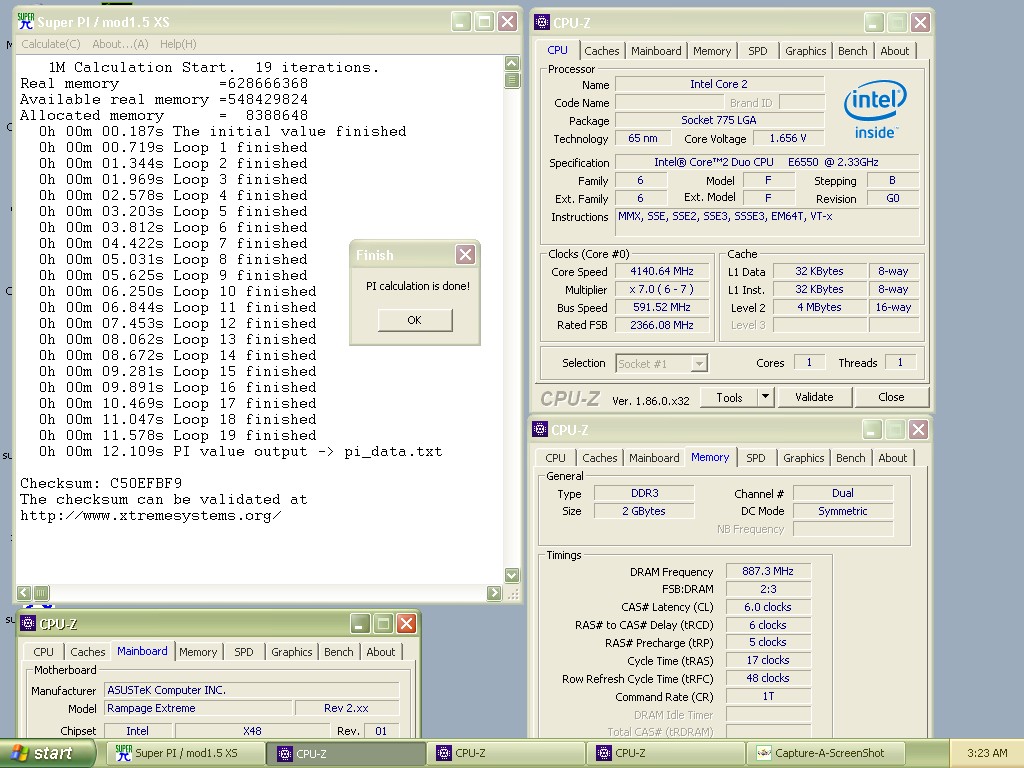Viewport: 1024px width, 768px height.
Task: Click the xtremesystems.org URL text in Super PI
Action: 151,515
